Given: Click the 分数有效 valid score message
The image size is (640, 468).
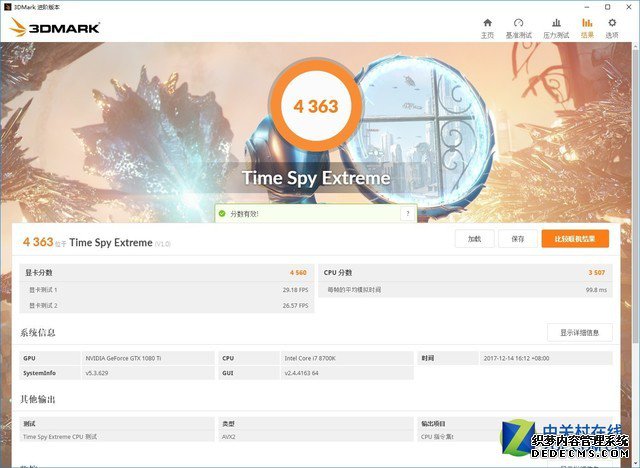Looking at the screenshot, I should pos(244,214).
